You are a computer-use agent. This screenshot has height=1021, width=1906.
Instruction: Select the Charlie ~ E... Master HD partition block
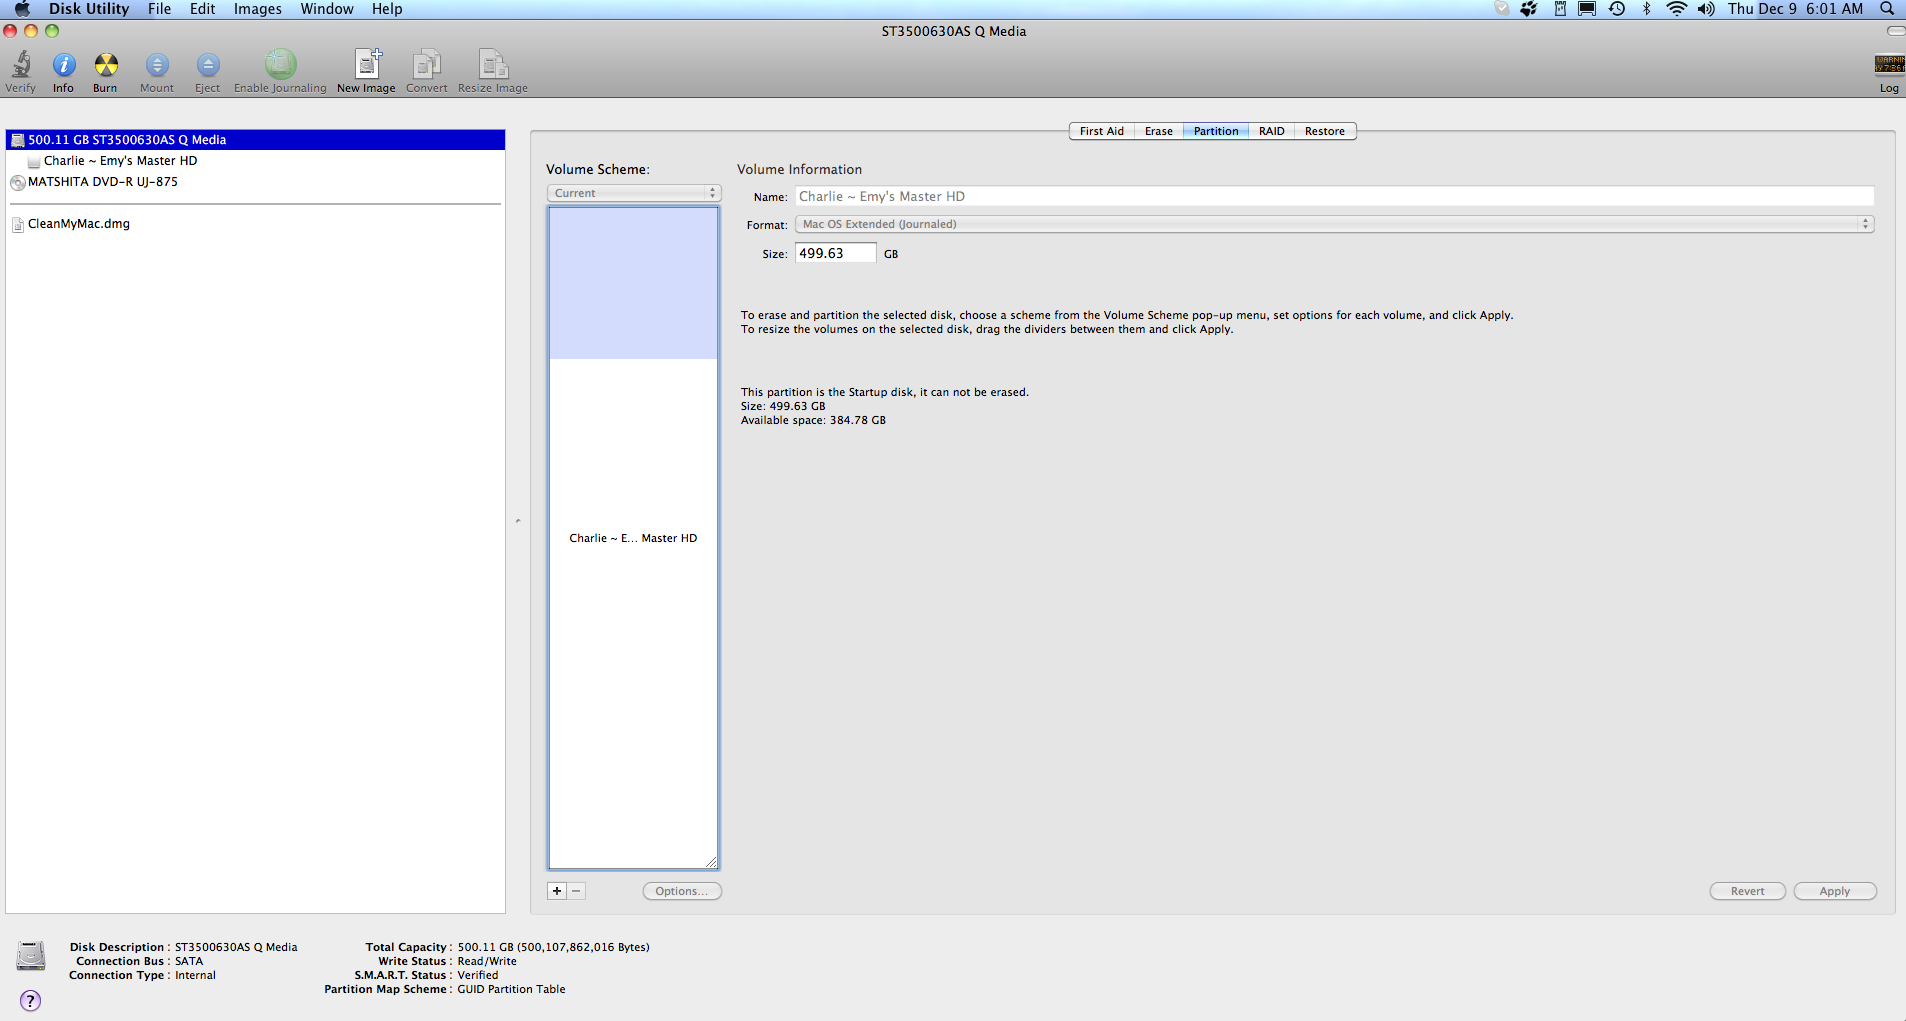pos(633,538)
